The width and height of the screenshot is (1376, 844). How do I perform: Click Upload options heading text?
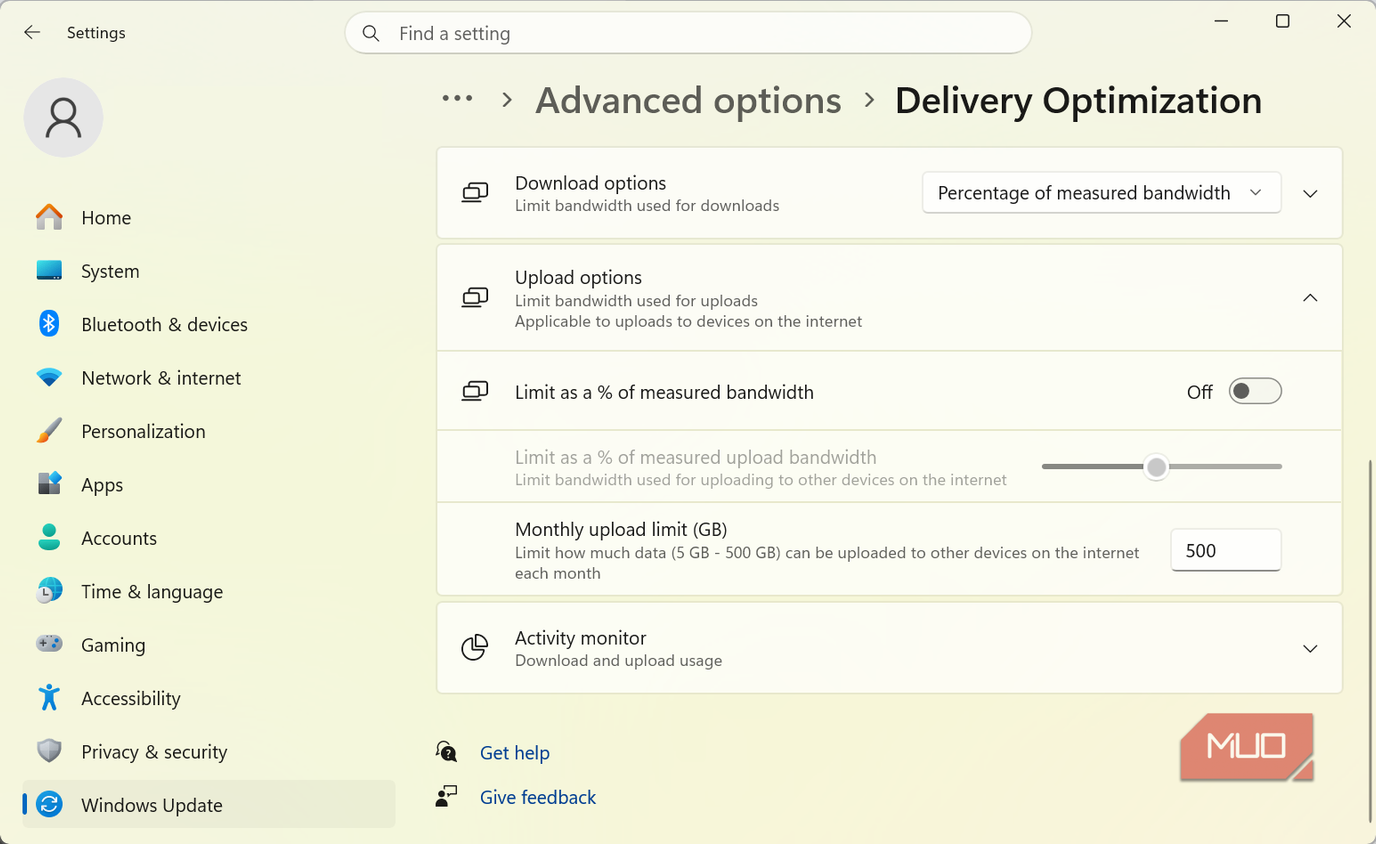click(x=578, y=277)
